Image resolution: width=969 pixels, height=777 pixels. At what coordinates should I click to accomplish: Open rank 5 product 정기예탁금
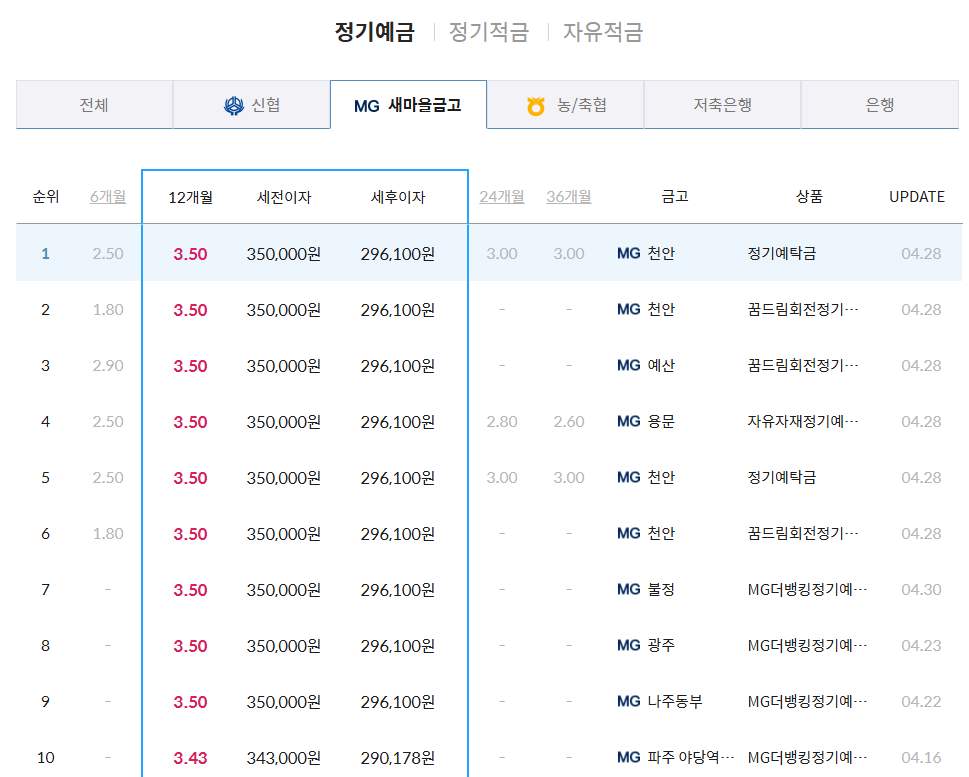pos(782,477)
